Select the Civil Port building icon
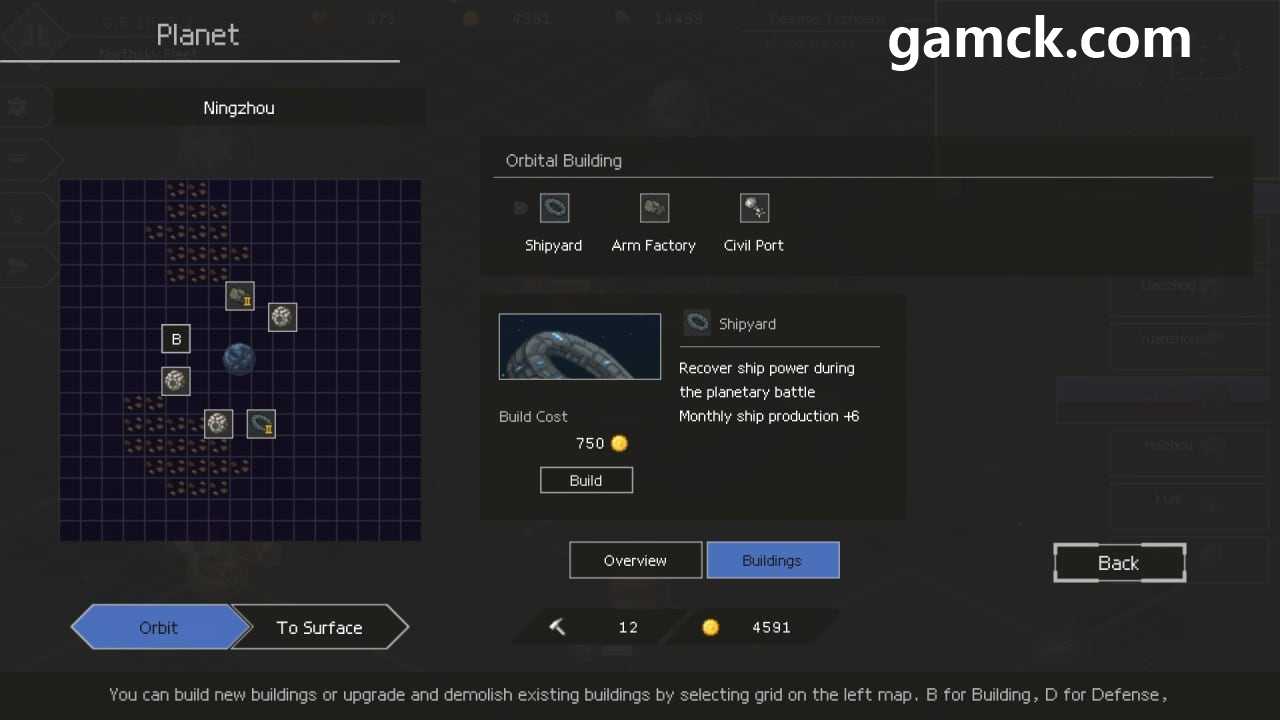This screenshot has height=720, width=1280. (x=754, y=208)
